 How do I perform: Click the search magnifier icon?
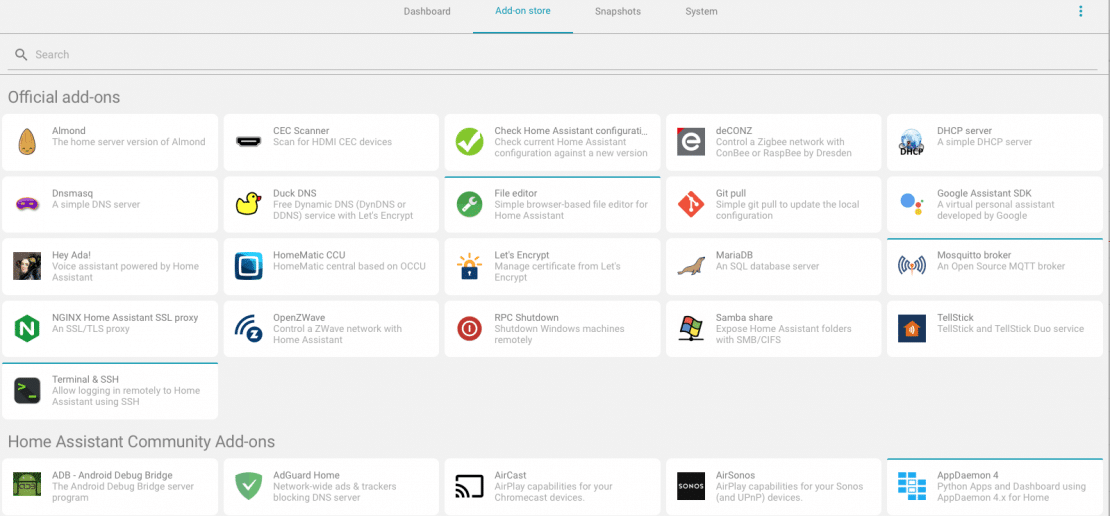pyautogui.click(x=21, y=55)
